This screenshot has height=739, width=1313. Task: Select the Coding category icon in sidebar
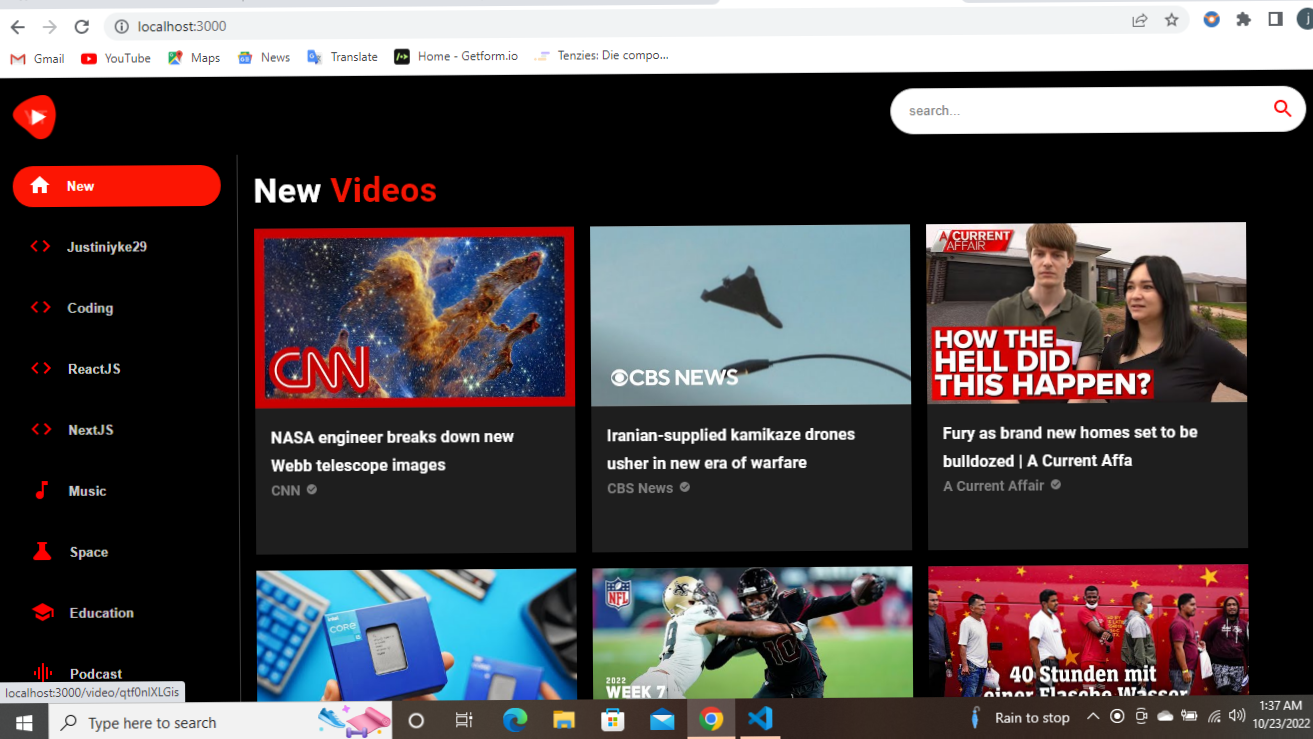(x=40, y=308)
